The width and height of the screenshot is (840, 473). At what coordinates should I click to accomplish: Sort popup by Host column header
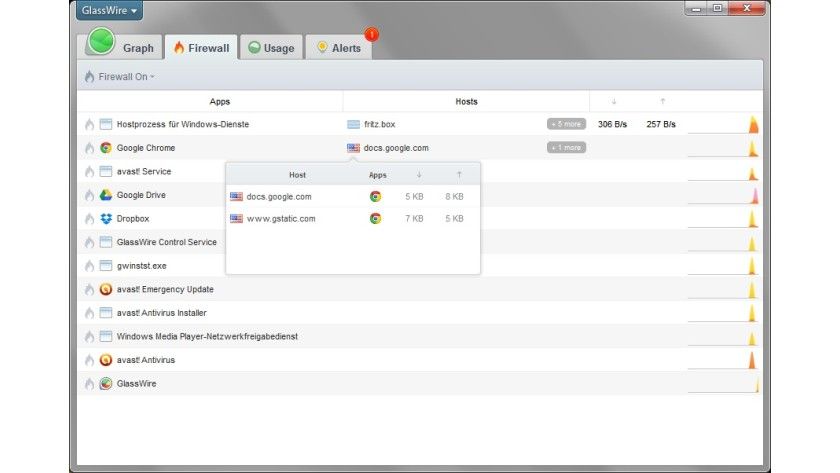coord(297,175)
